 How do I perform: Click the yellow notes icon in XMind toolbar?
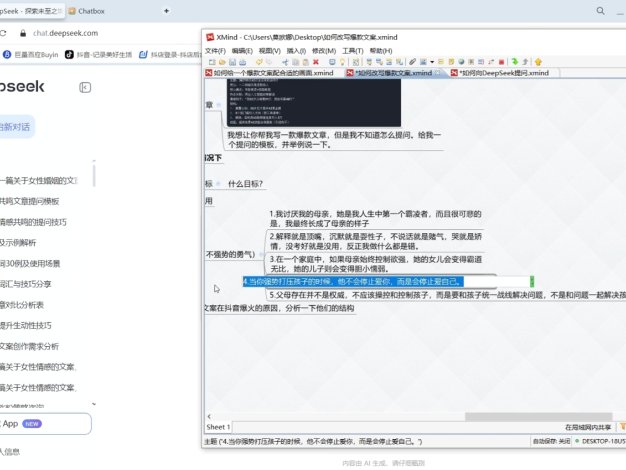[451, 62]
